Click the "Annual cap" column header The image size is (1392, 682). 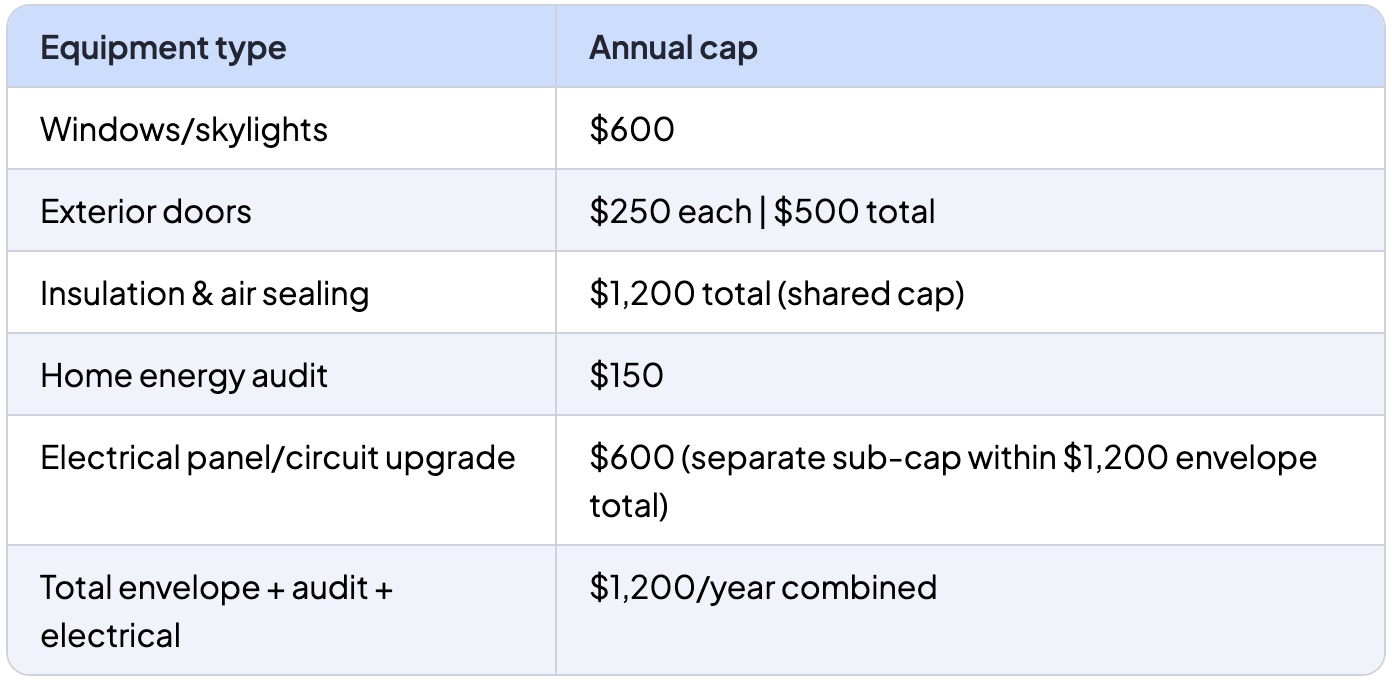[x=673, y=48]
